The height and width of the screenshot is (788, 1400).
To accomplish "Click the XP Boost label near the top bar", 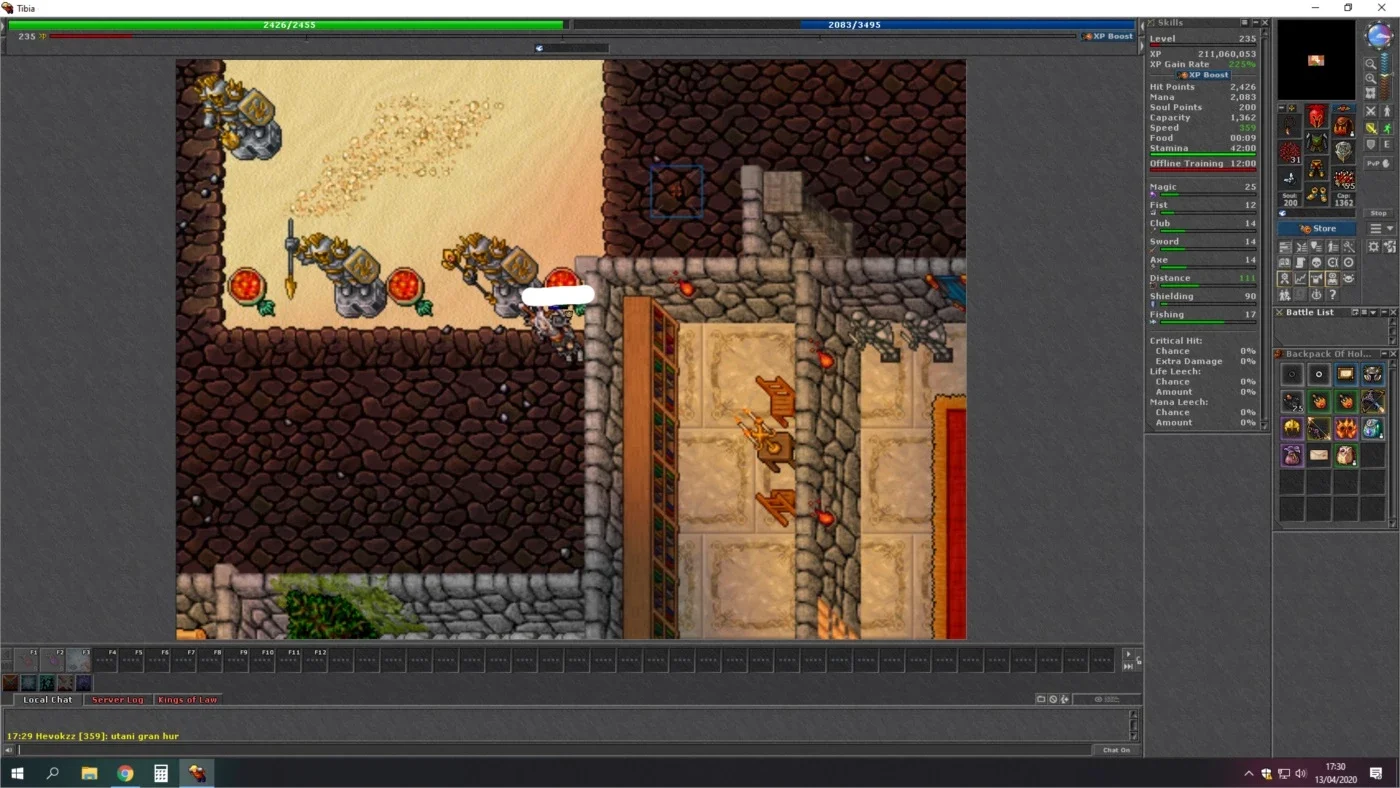I will click(x=1108, y=36).
